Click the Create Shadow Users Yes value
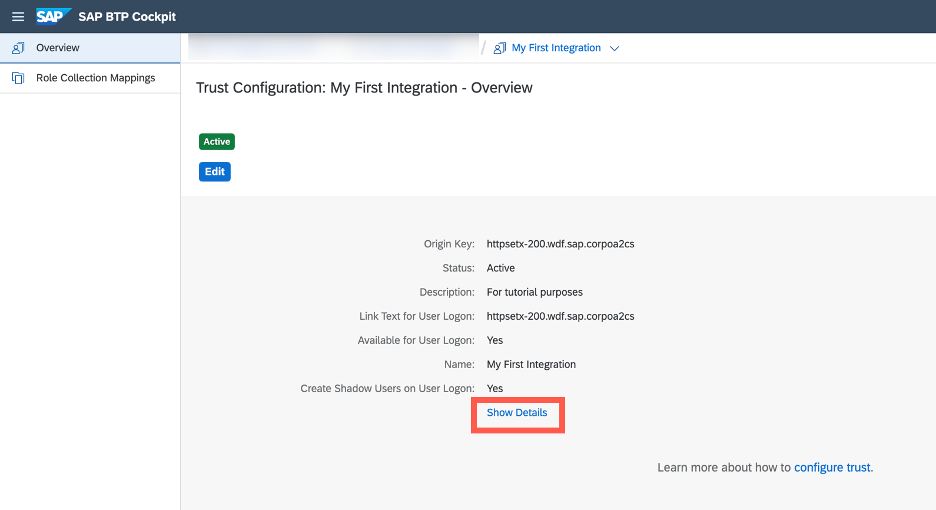936x510 pixels. 495,388
